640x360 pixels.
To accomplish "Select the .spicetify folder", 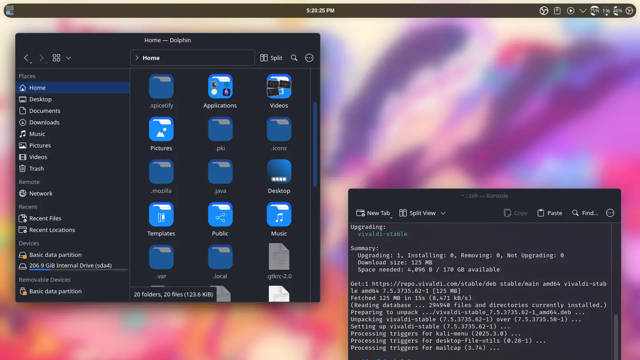I will pyautogui.click(x=161, y=91).
